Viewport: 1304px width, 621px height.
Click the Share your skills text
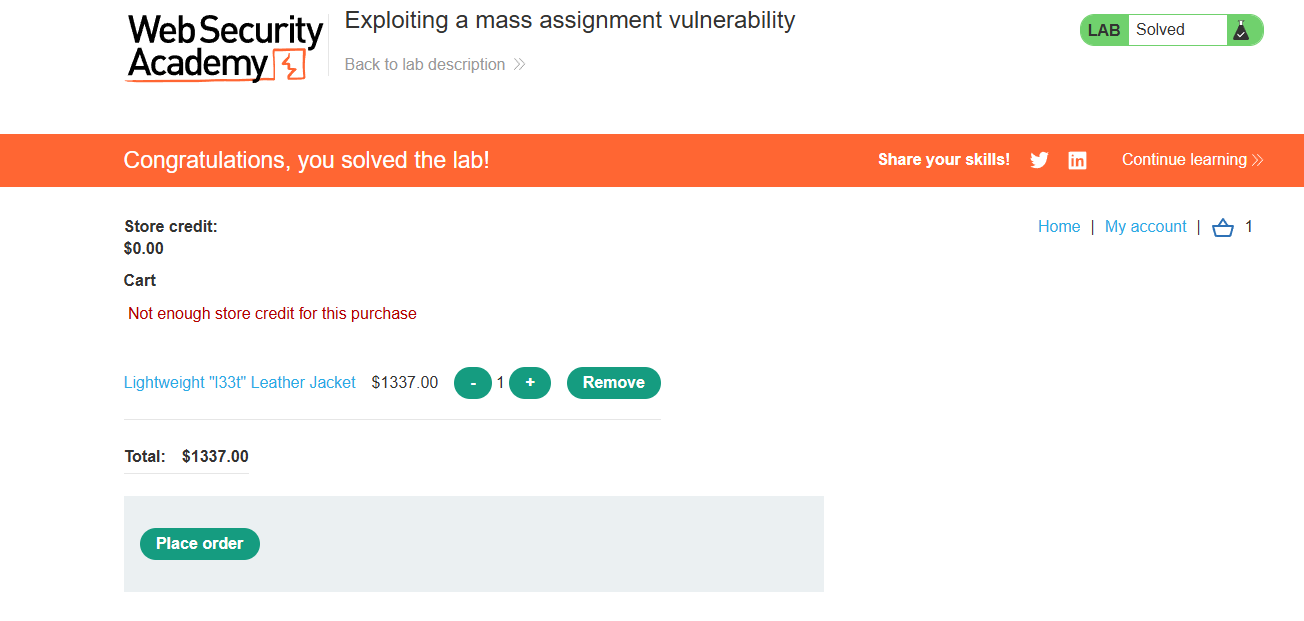click(943, 160)
